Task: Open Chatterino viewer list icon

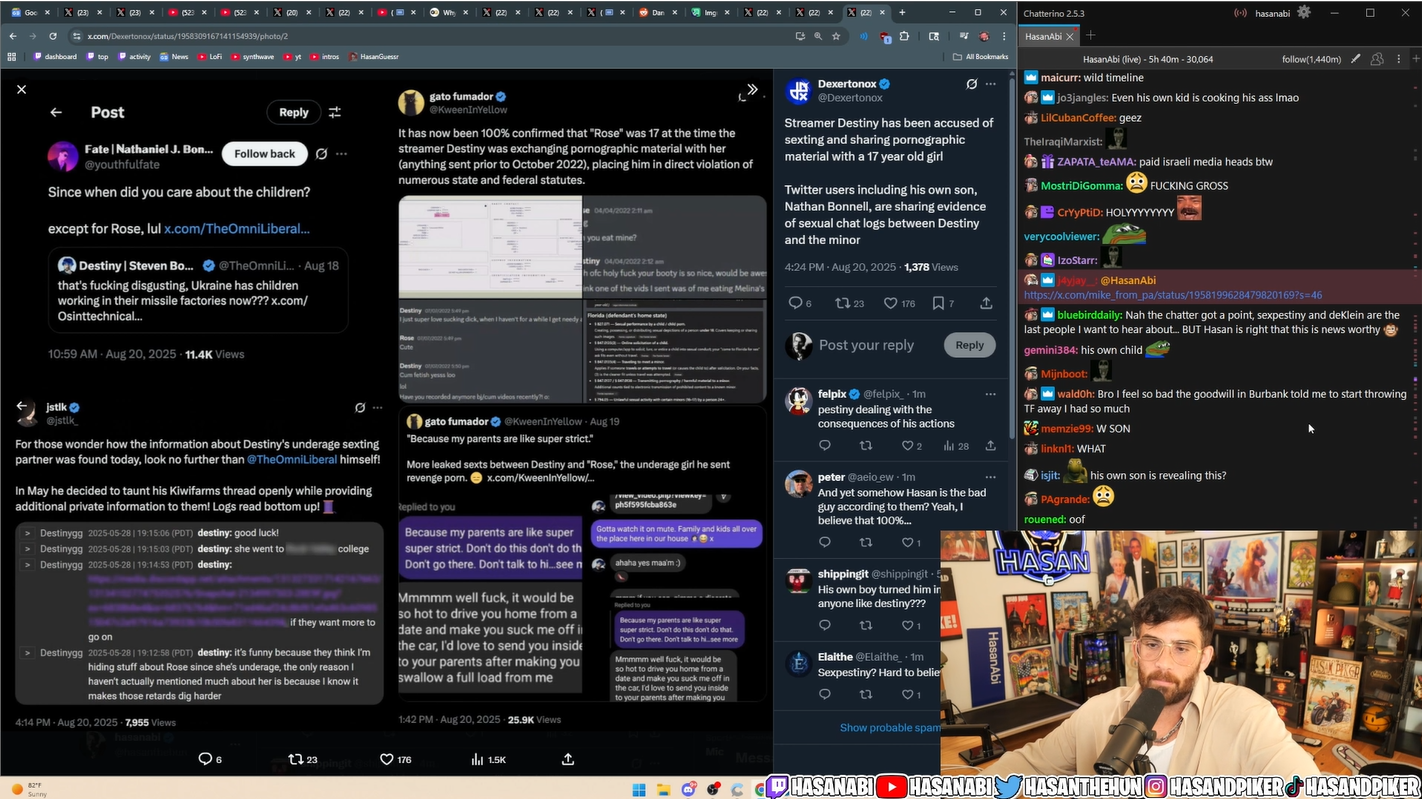Action: point(1377,59)
